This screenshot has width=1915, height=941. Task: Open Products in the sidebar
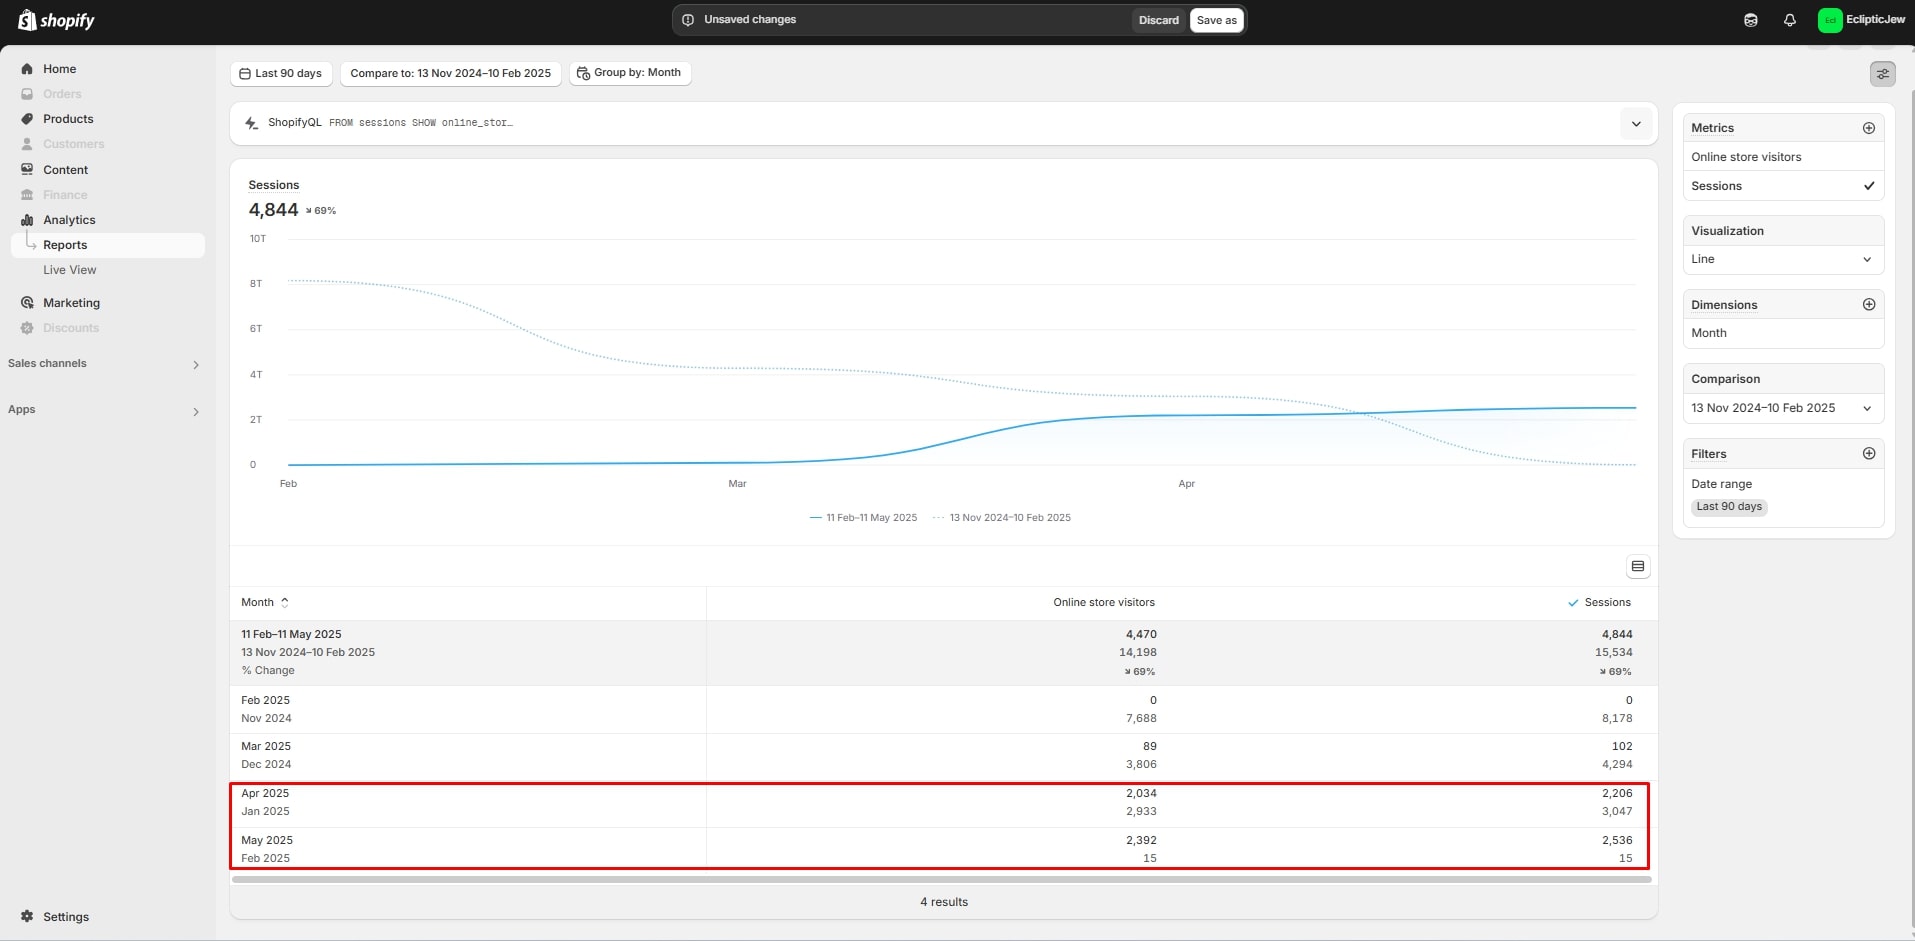(x=68, y=119)
